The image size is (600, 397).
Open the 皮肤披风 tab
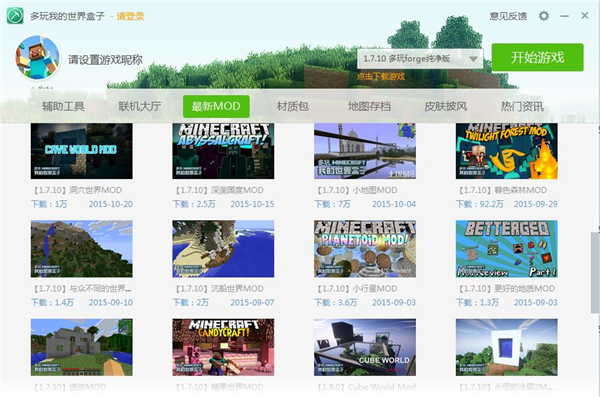[446, 106]
